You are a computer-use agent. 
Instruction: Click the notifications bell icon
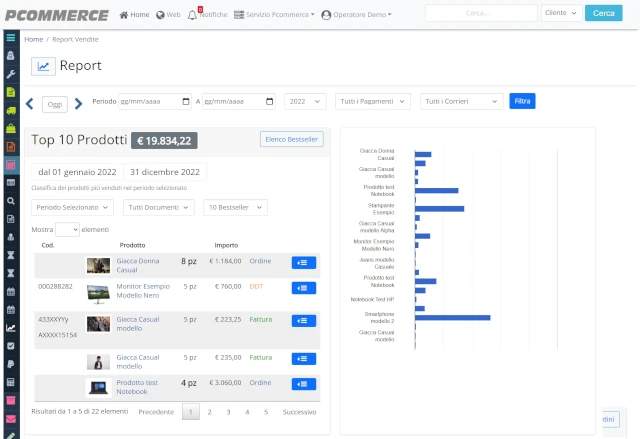(192, 15)
